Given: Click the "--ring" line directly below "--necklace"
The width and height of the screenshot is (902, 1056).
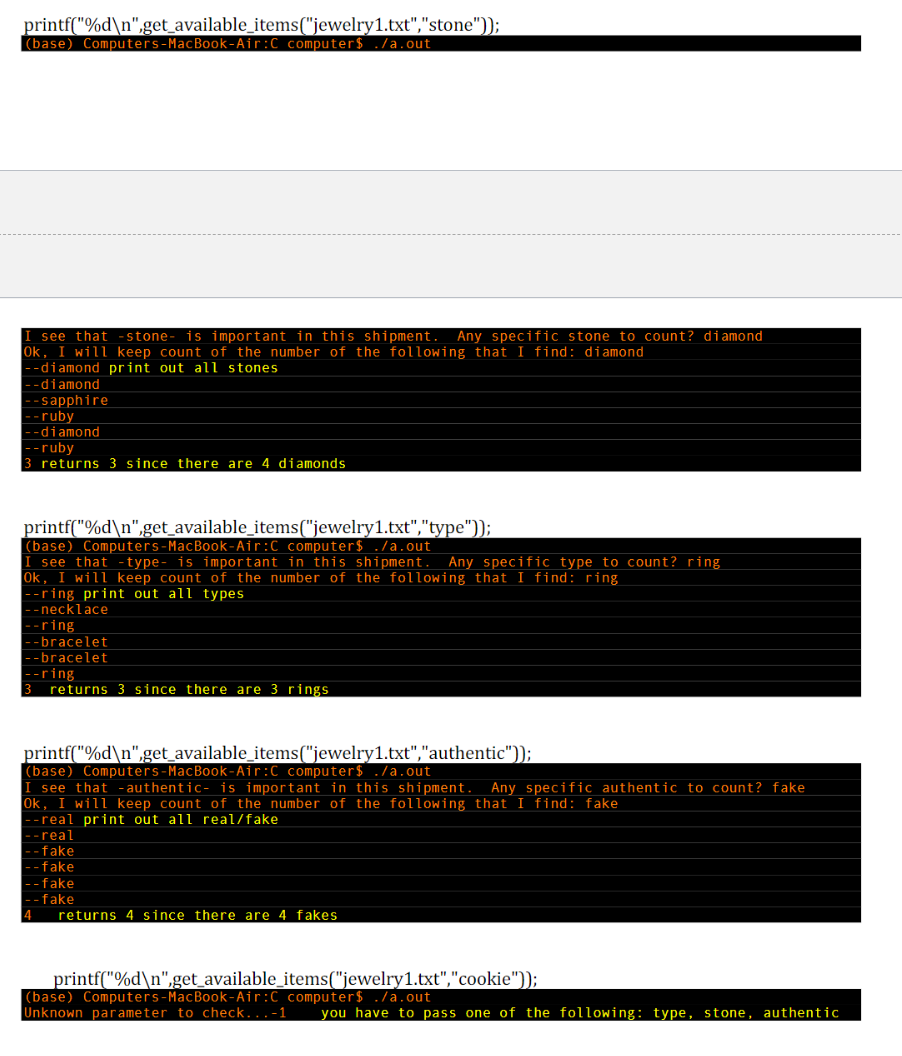Looking at the screenshot, I should click(x=49, y=626).
